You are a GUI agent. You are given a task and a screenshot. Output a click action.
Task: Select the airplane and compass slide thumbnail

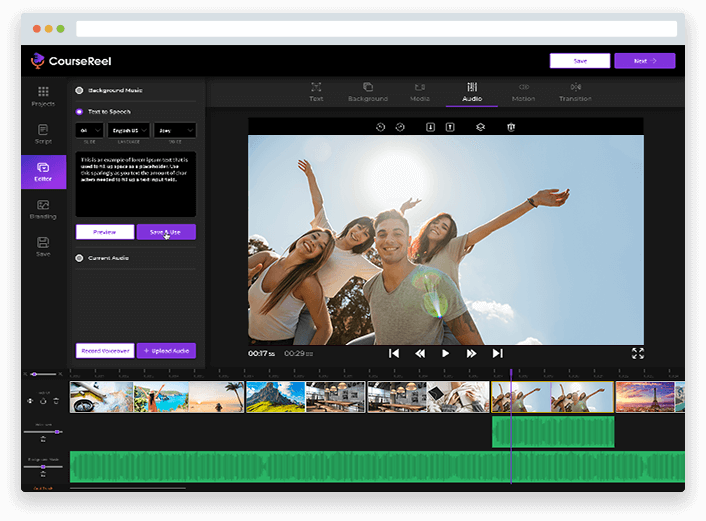pyautogui.click(x=101, y=397)
